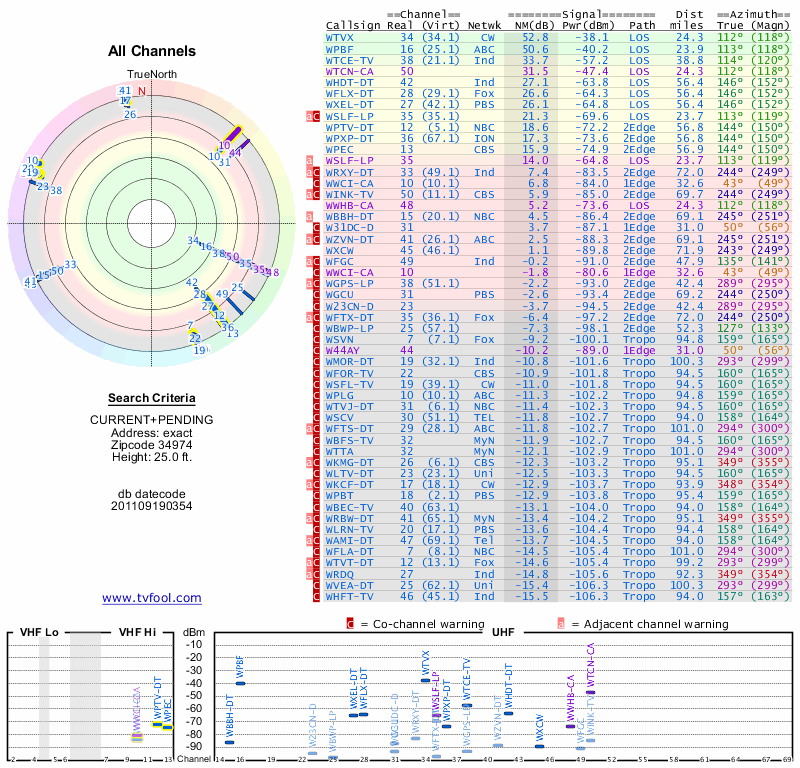The width and height of the screenshot is (800, 768).
Task: Click the red co-channel warning legend icon
Action: (x=349, y=624)
